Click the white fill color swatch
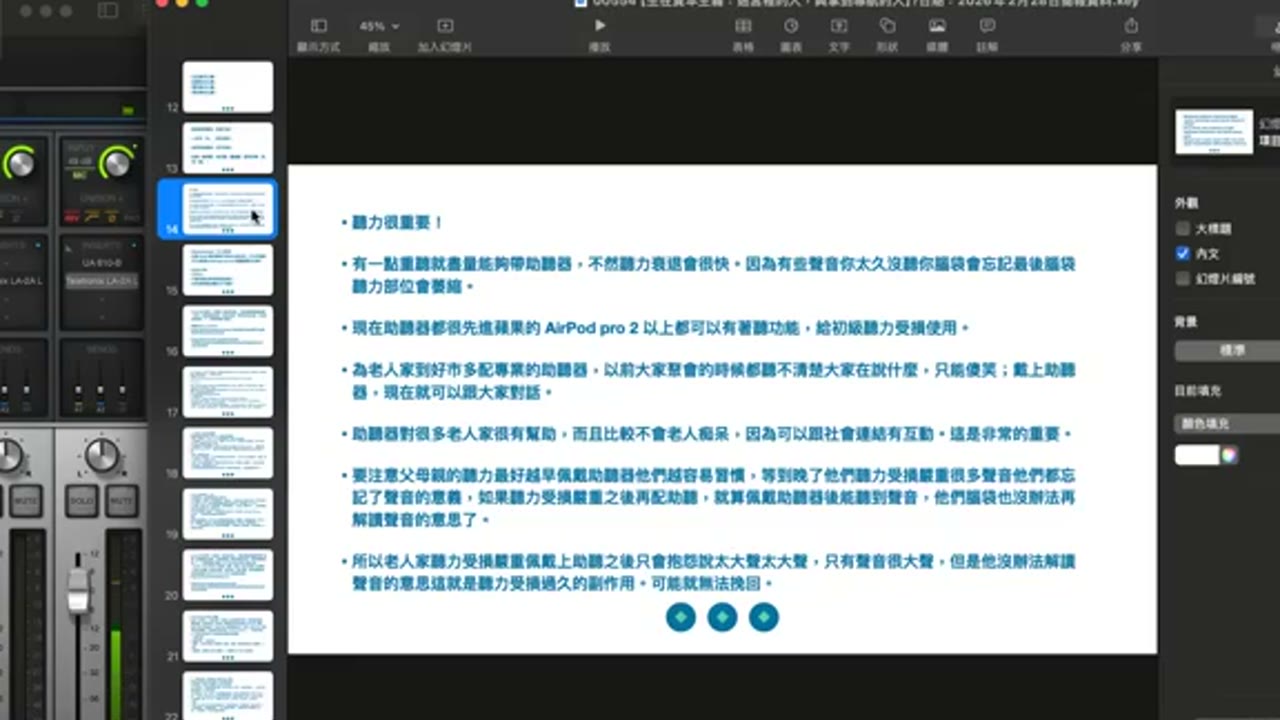This screenshot has width=1280, height=720. [x=1197, y=455]
